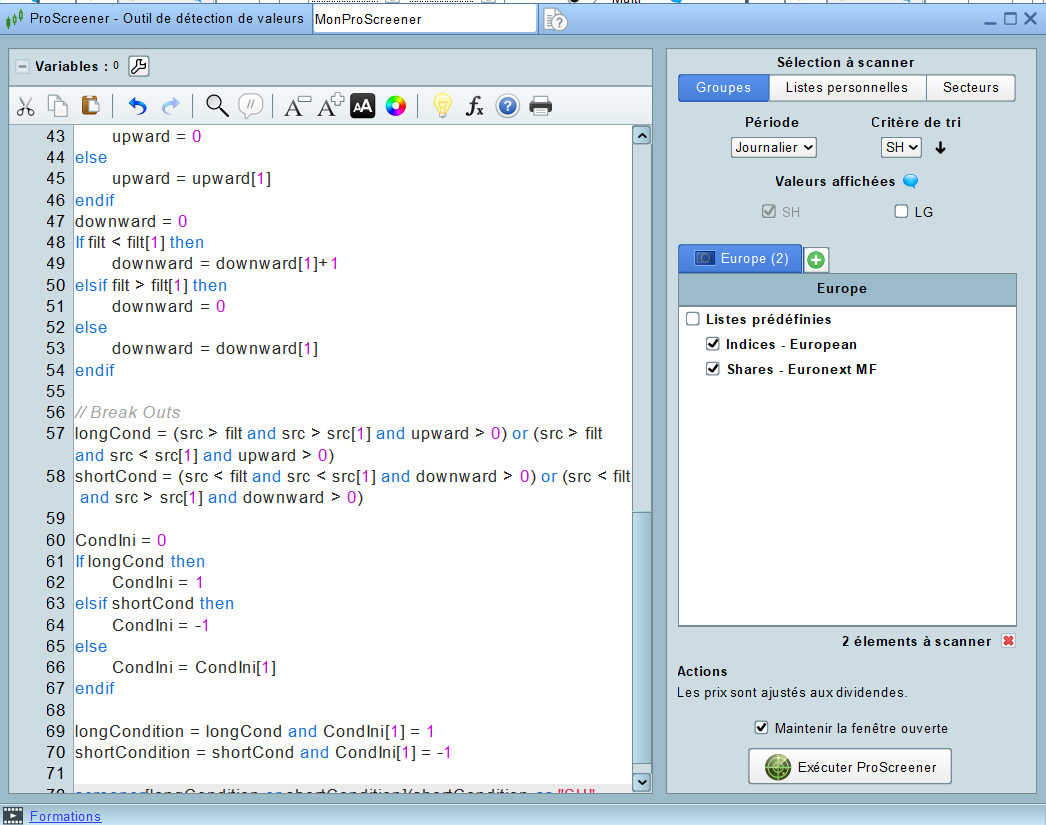
Task: Increase font size with A plus icon
Action: pos(330,105)
